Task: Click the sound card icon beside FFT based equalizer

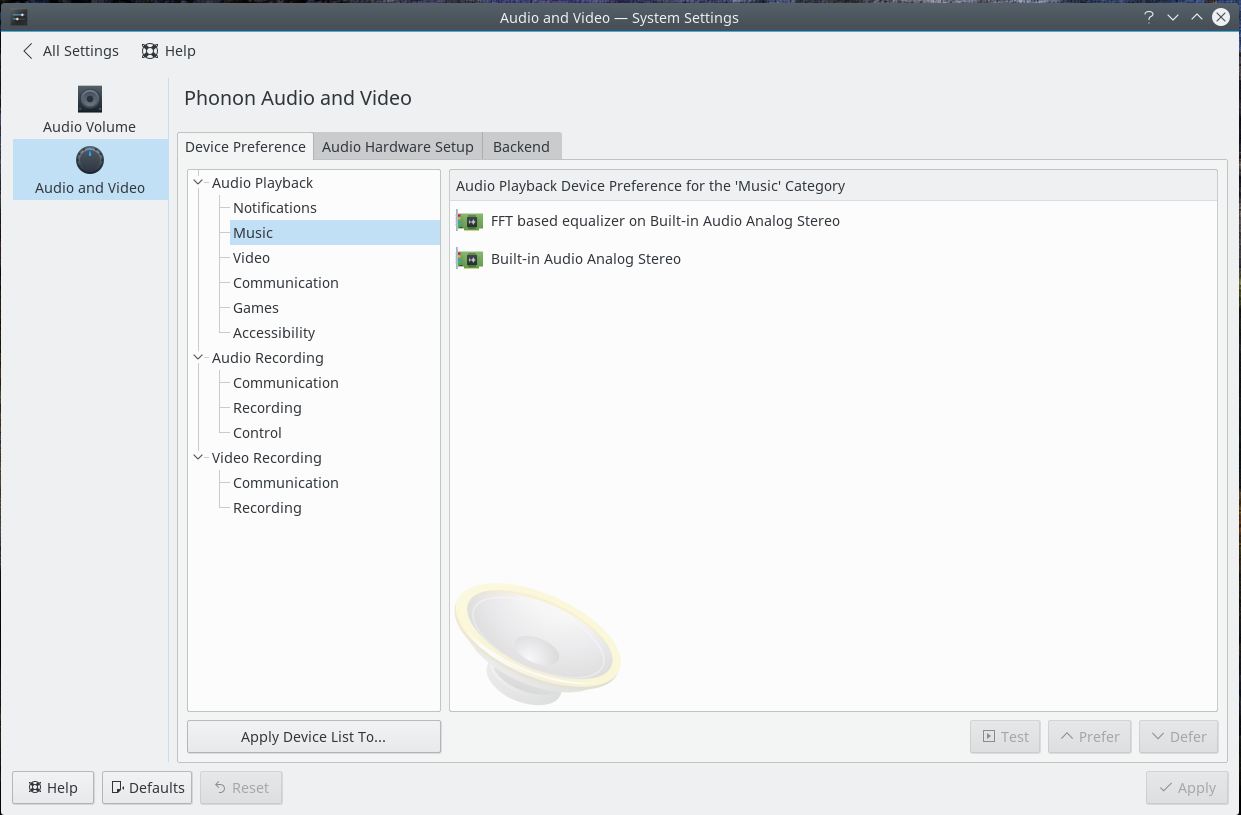Action: pos(469,221)
